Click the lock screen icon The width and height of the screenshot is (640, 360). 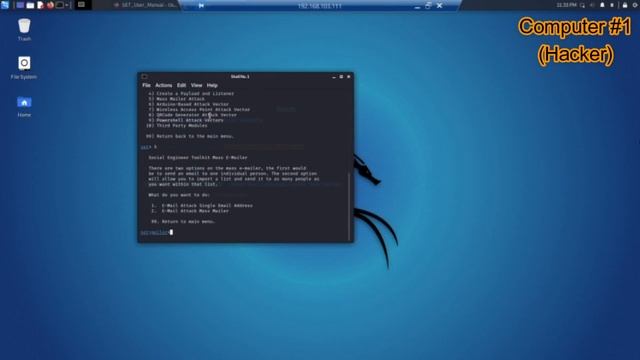click(625, 5)
